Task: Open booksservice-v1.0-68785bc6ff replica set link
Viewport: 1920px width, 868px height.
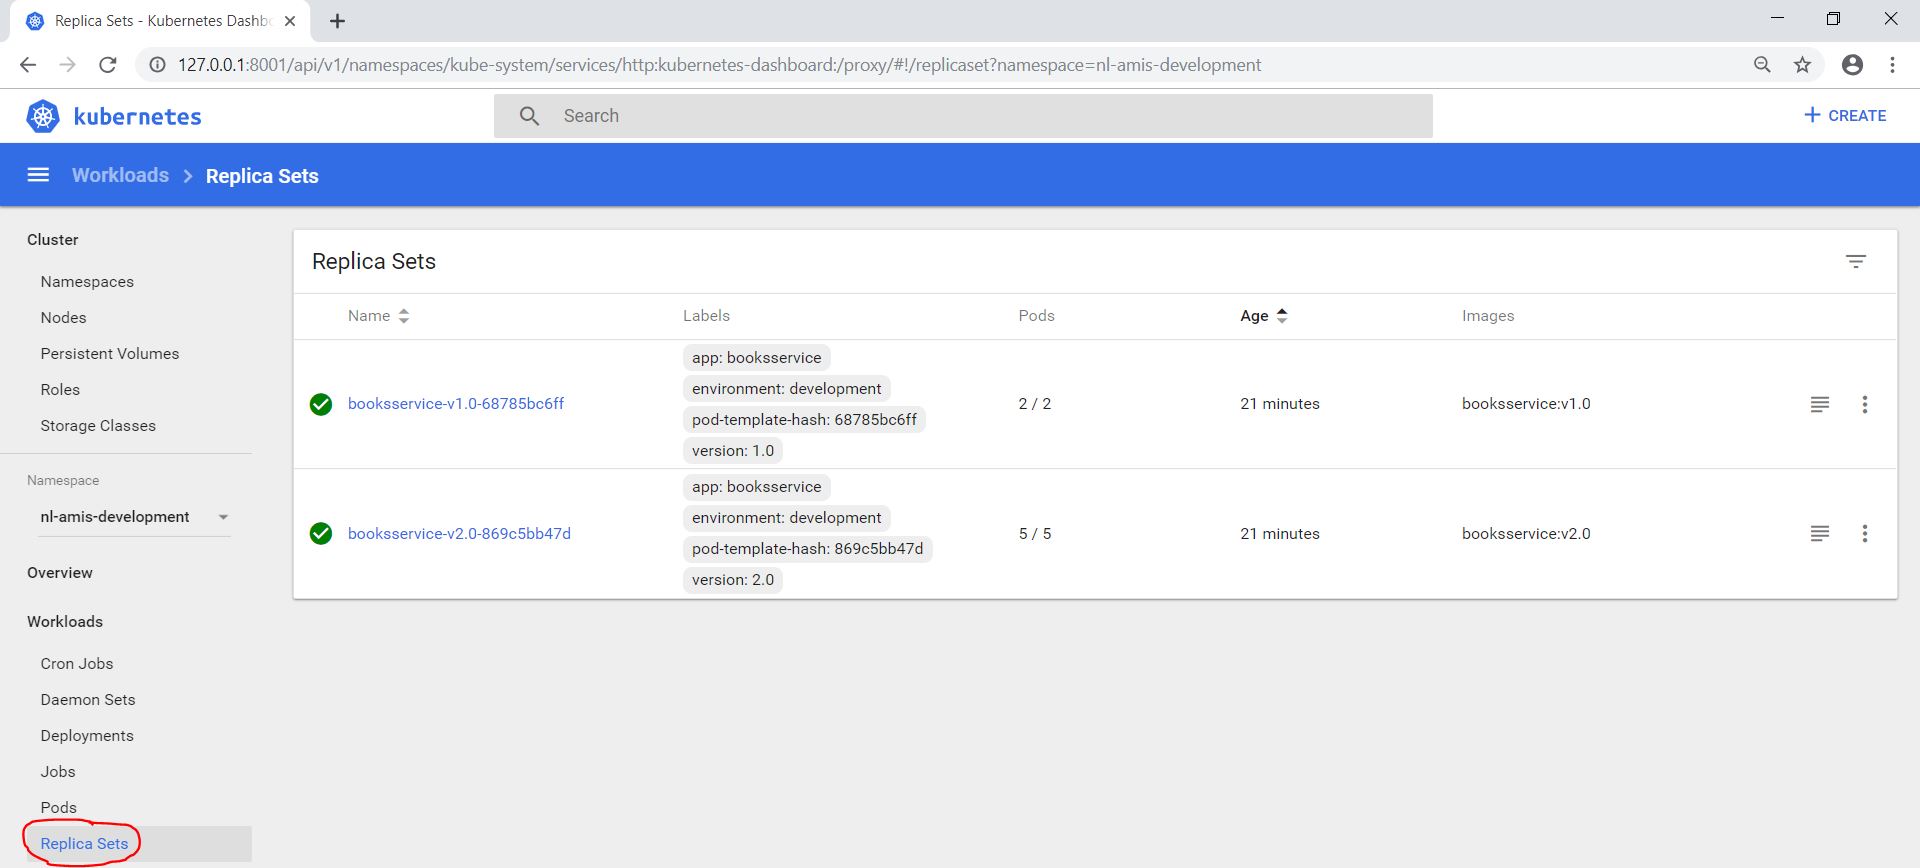Action: coord(456,404)
